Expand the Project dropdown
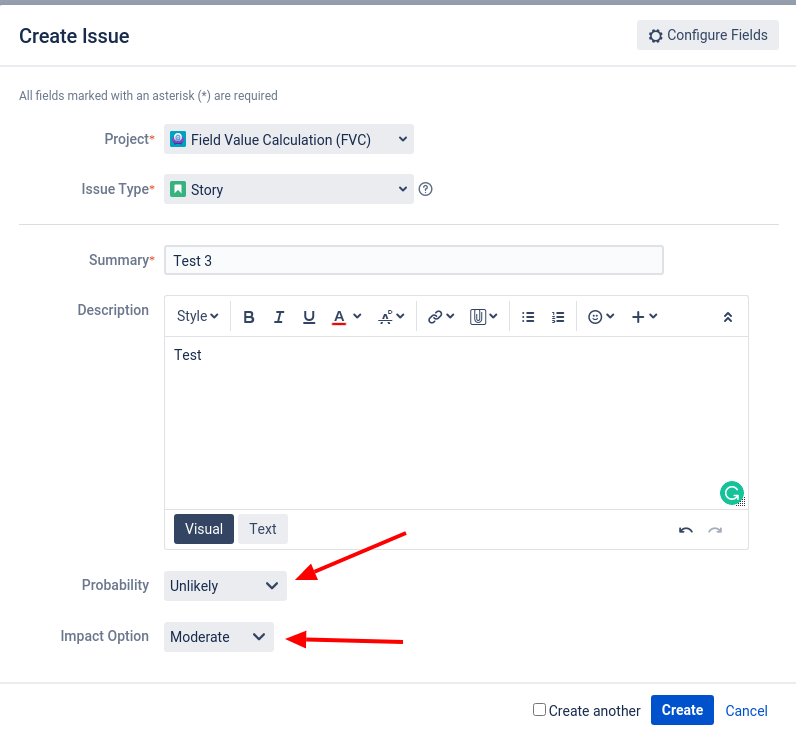This screenshot has height=732, width=796. pos(288,139)
